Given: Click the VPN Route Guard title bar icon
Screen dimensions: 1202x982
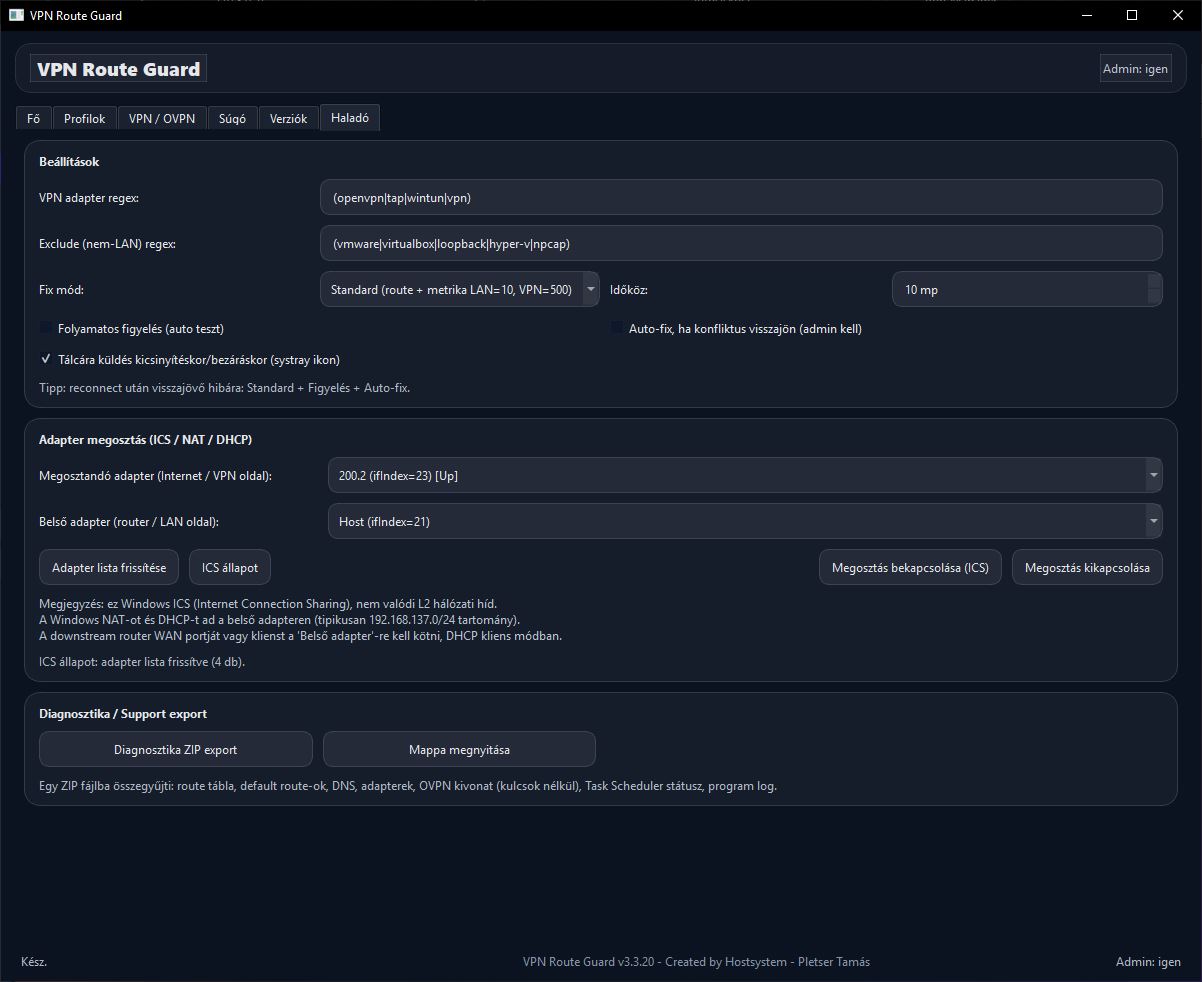Looking at the screenshot, I should [16, 15].
